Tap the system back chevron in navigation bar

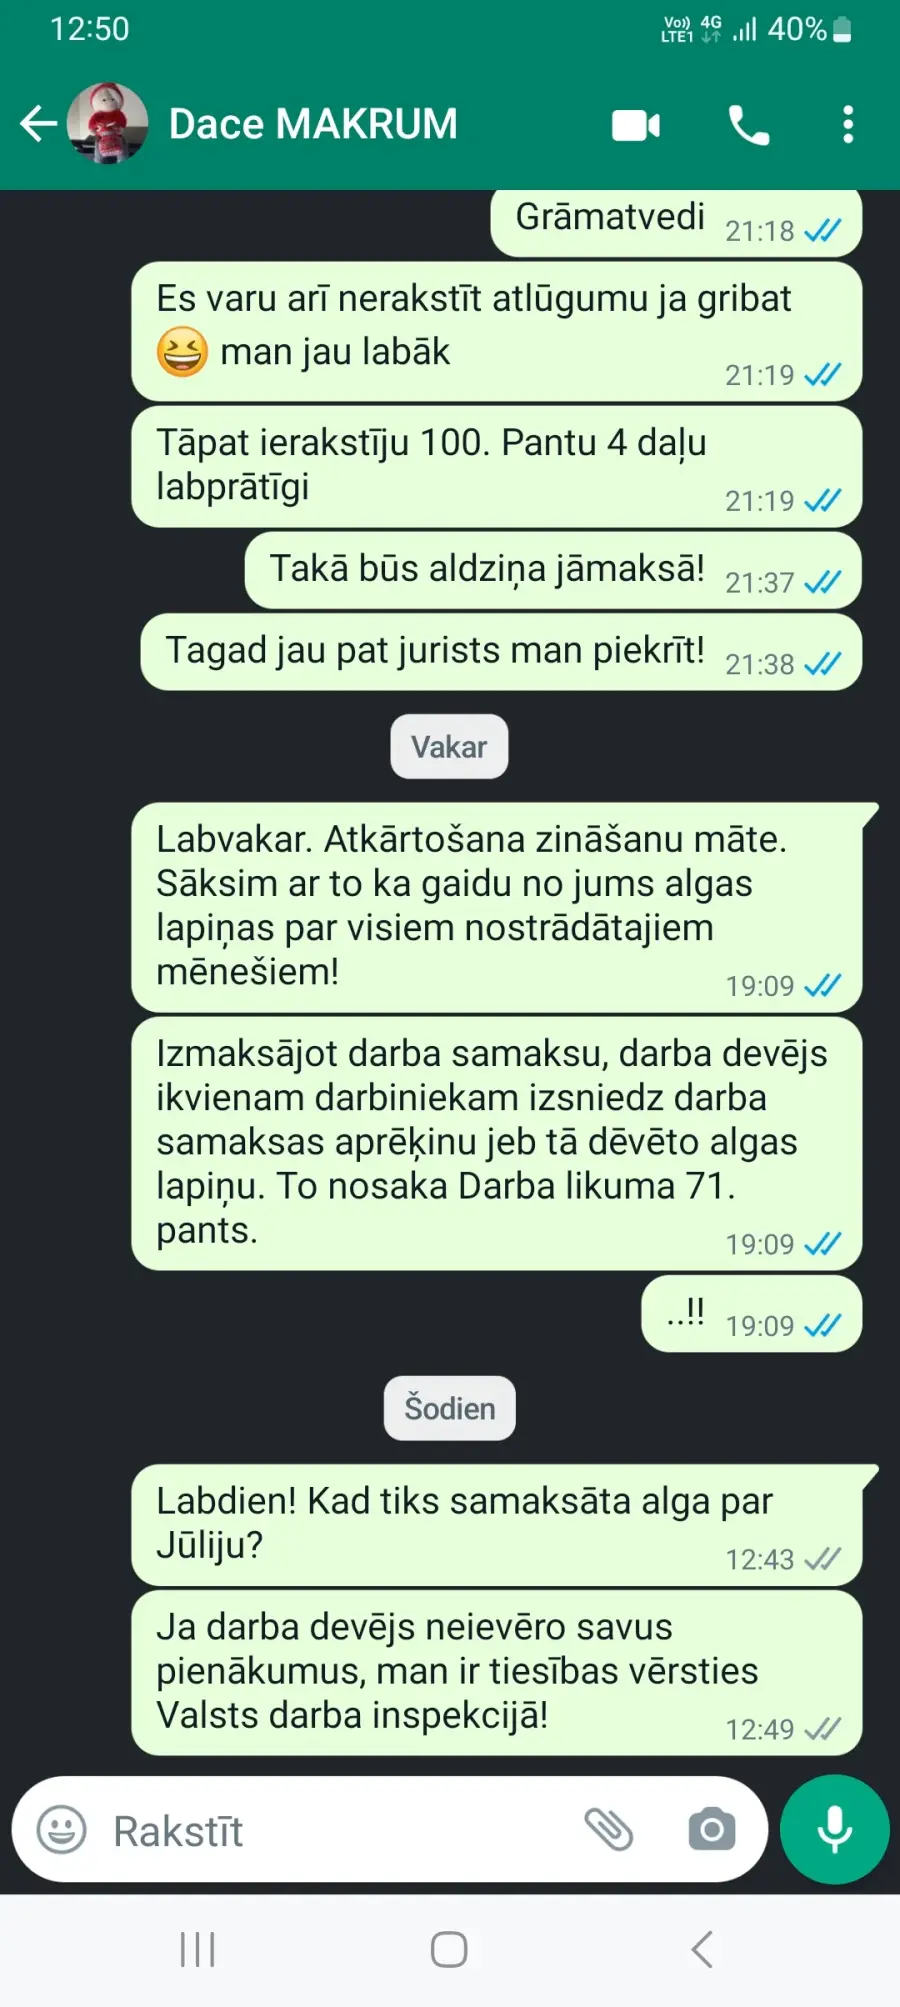(x=702, y=1949)
